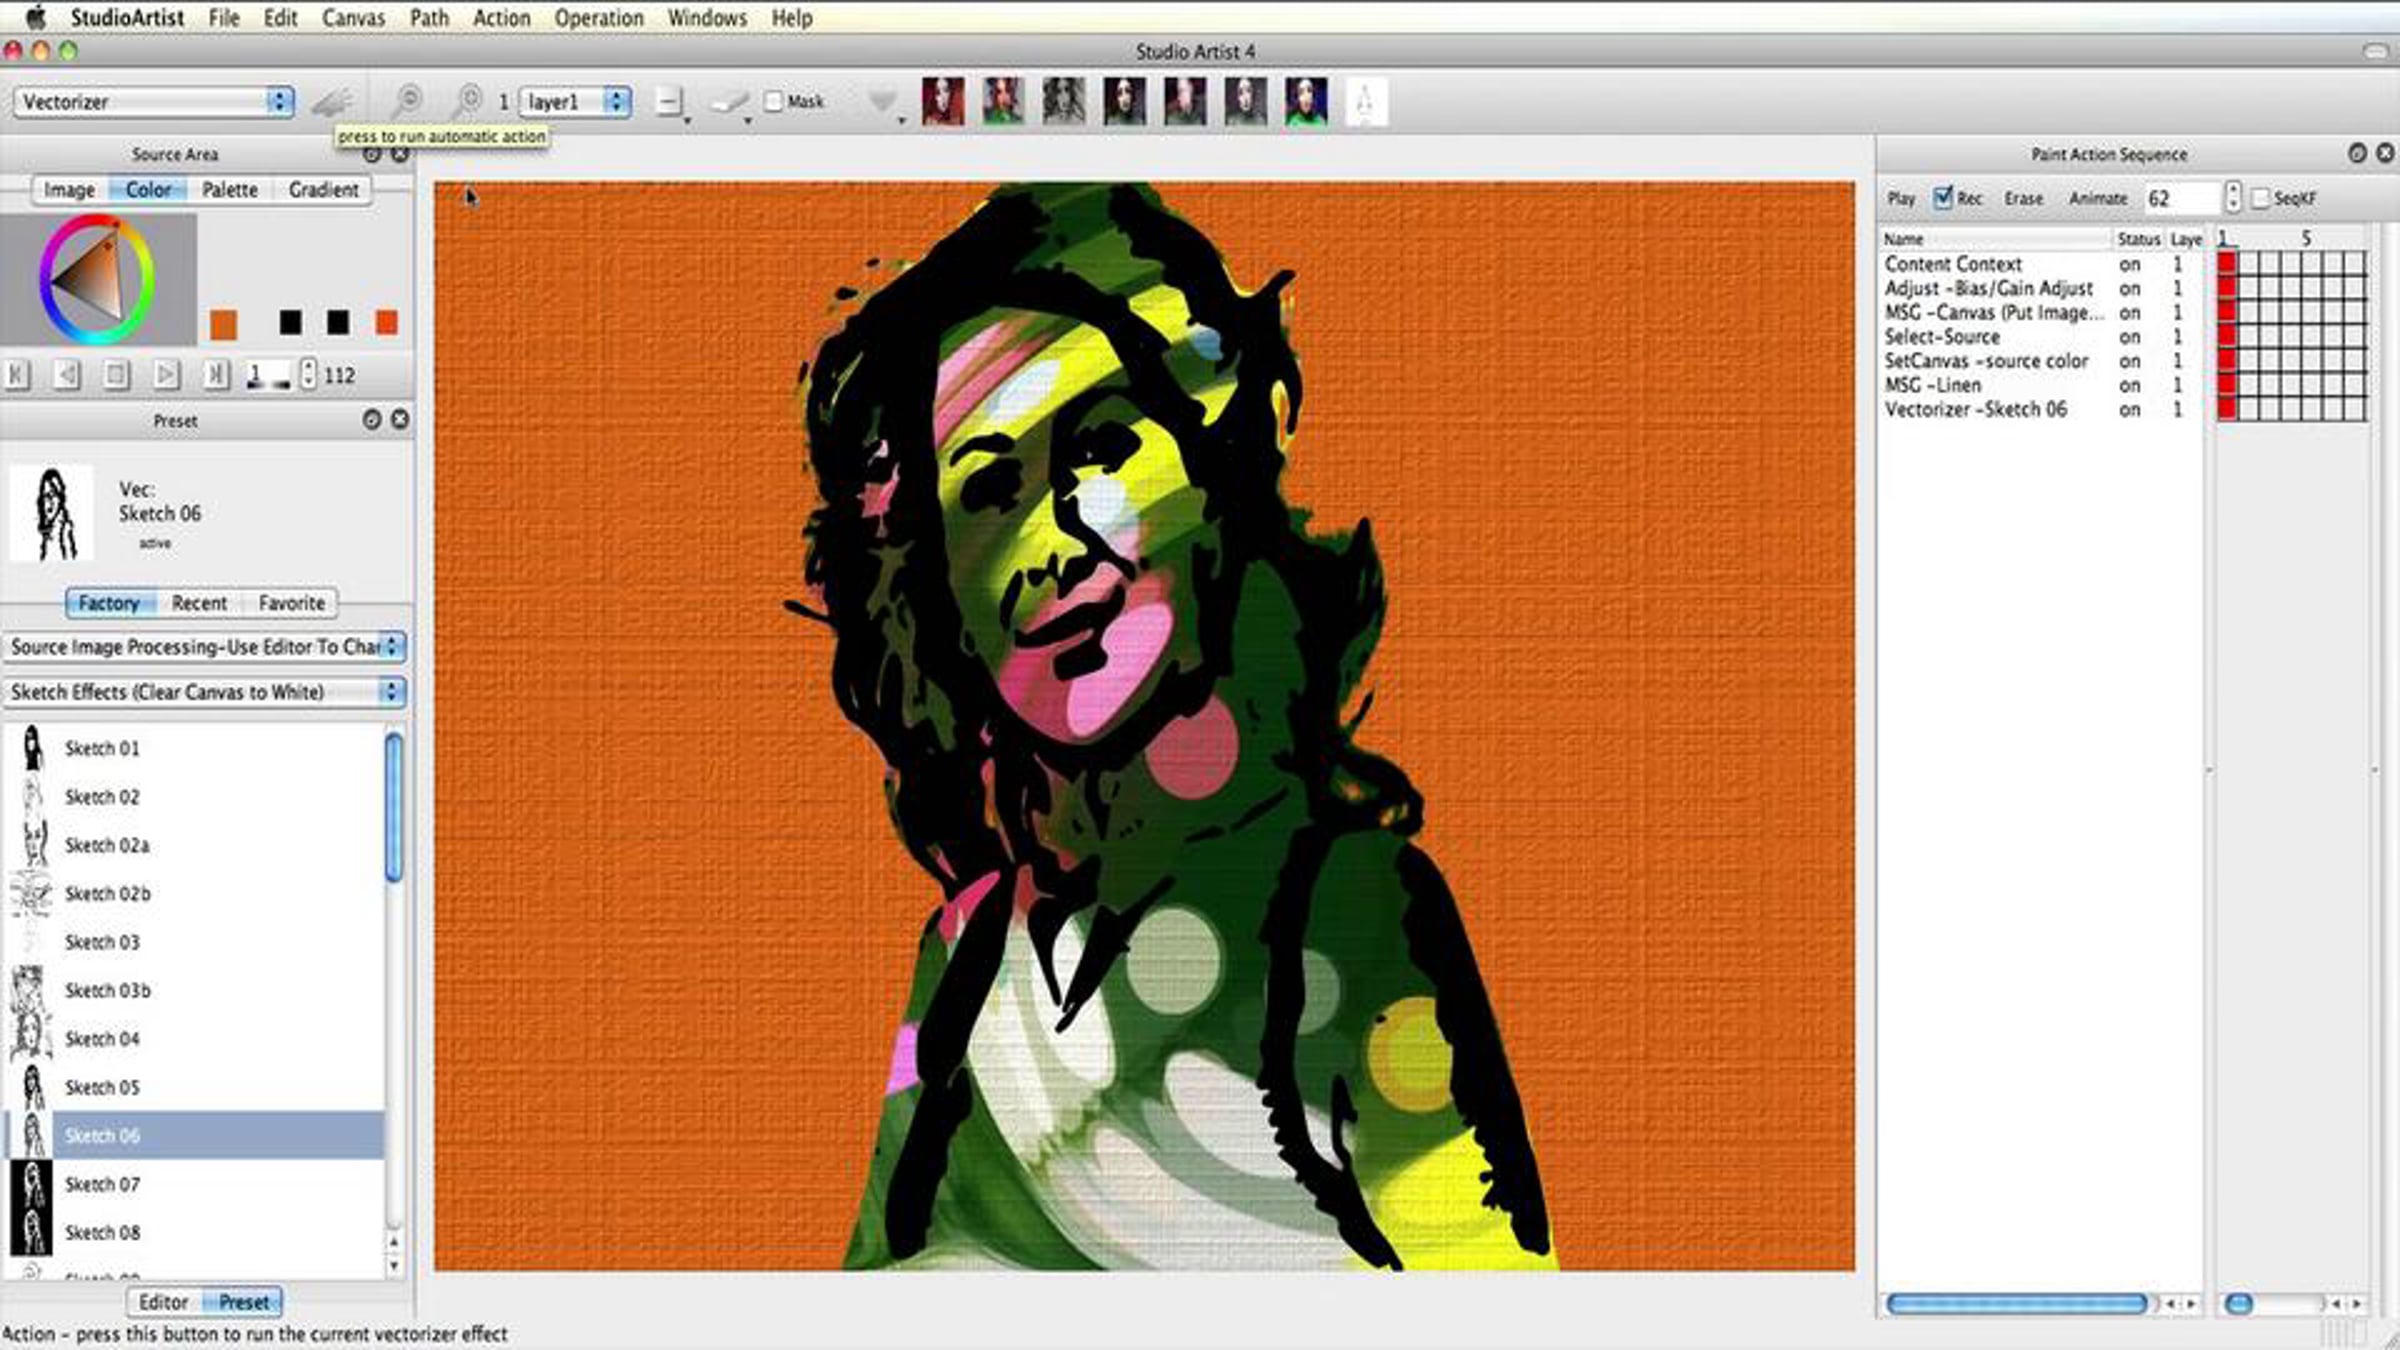Click the eraser icon in toolbar

(729, 102)
